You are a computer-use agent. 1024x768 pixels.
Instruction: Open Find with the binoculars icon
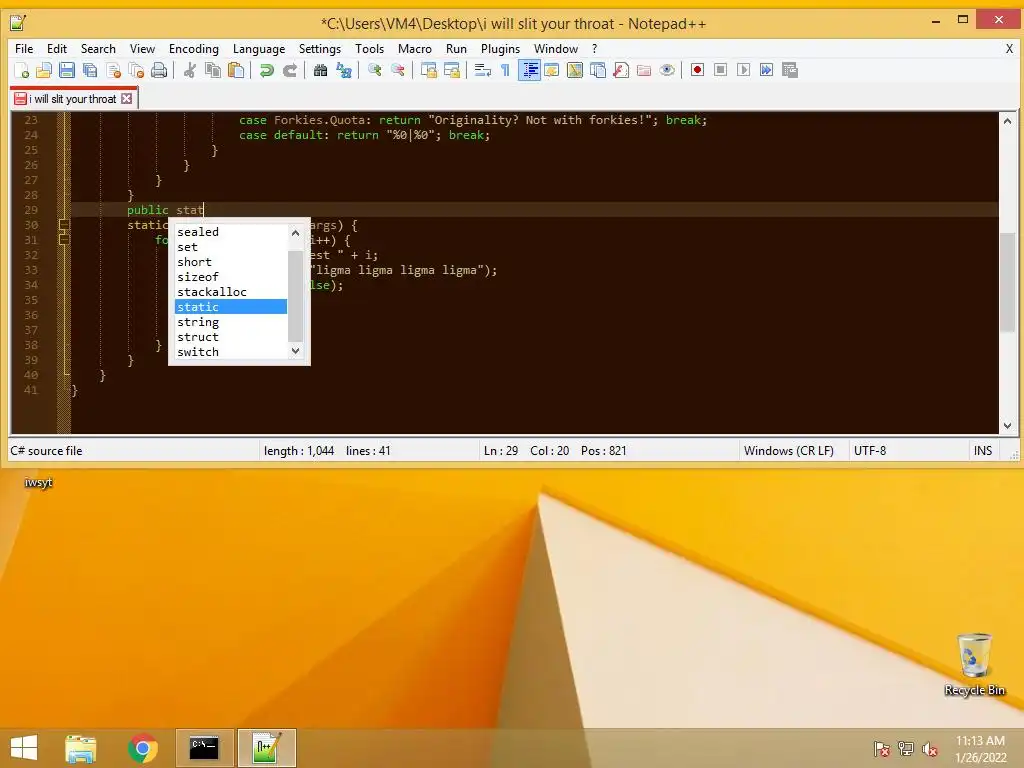[x=320, y=70]
